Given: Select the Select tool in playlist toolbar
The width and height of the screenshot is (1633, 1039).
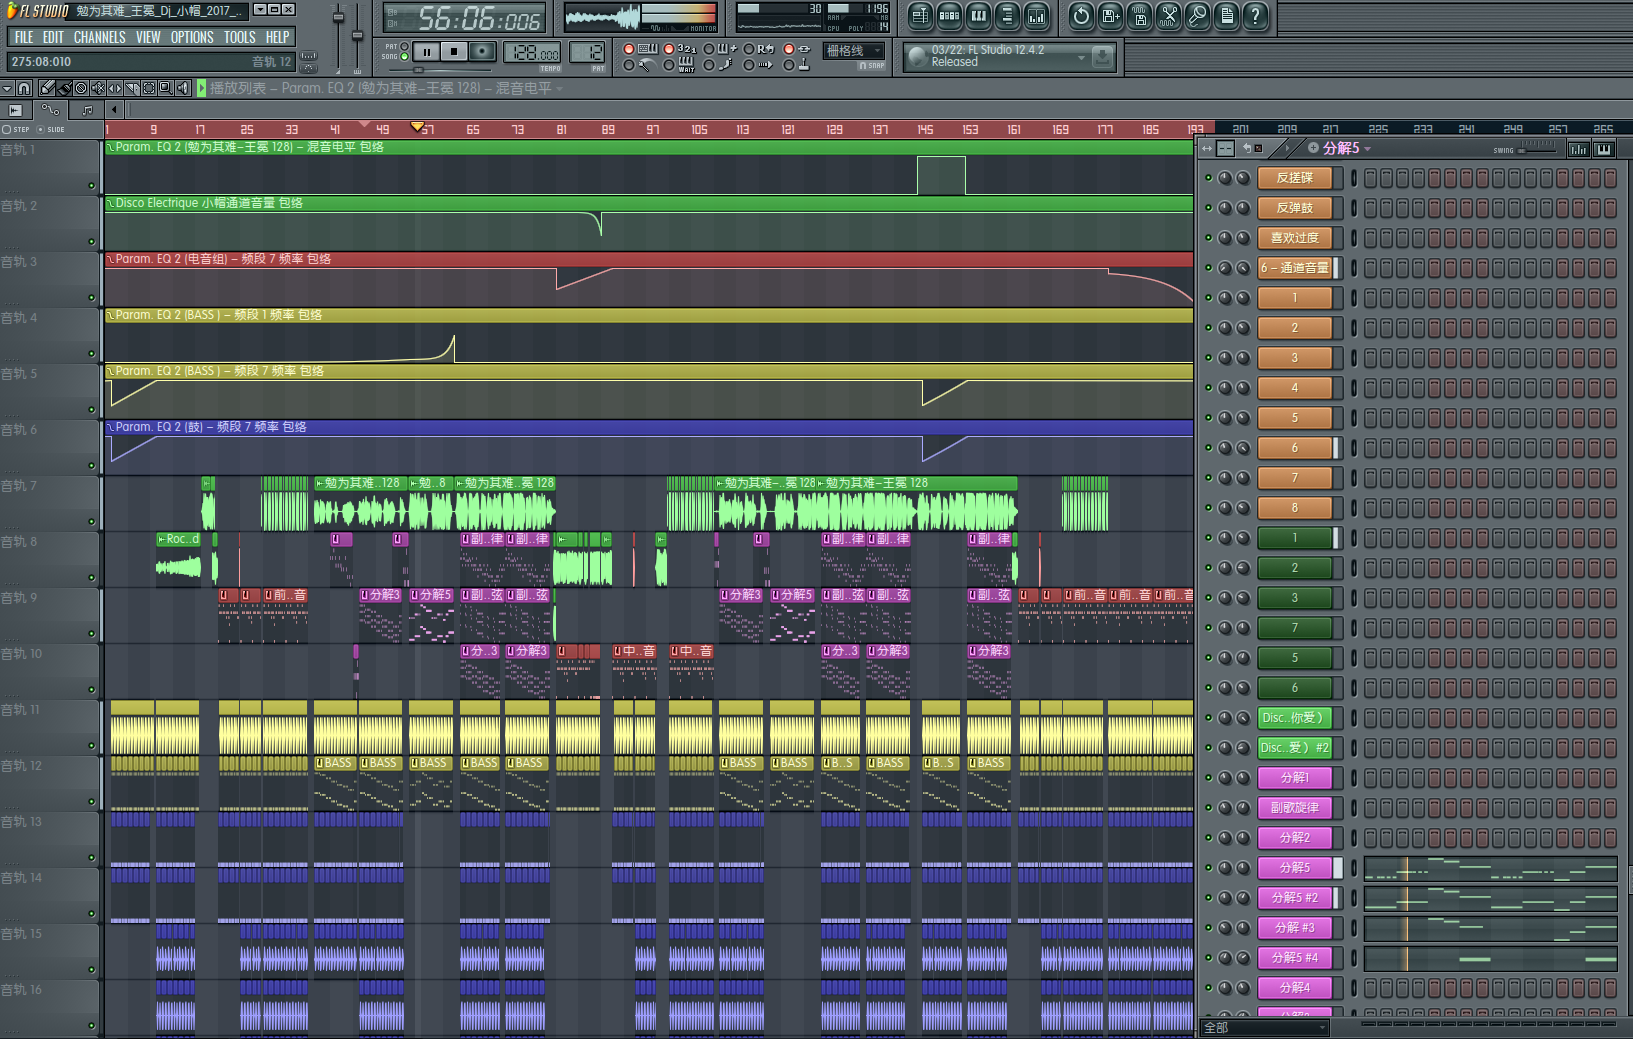Looking at the screenshot, I should (149, 88).
